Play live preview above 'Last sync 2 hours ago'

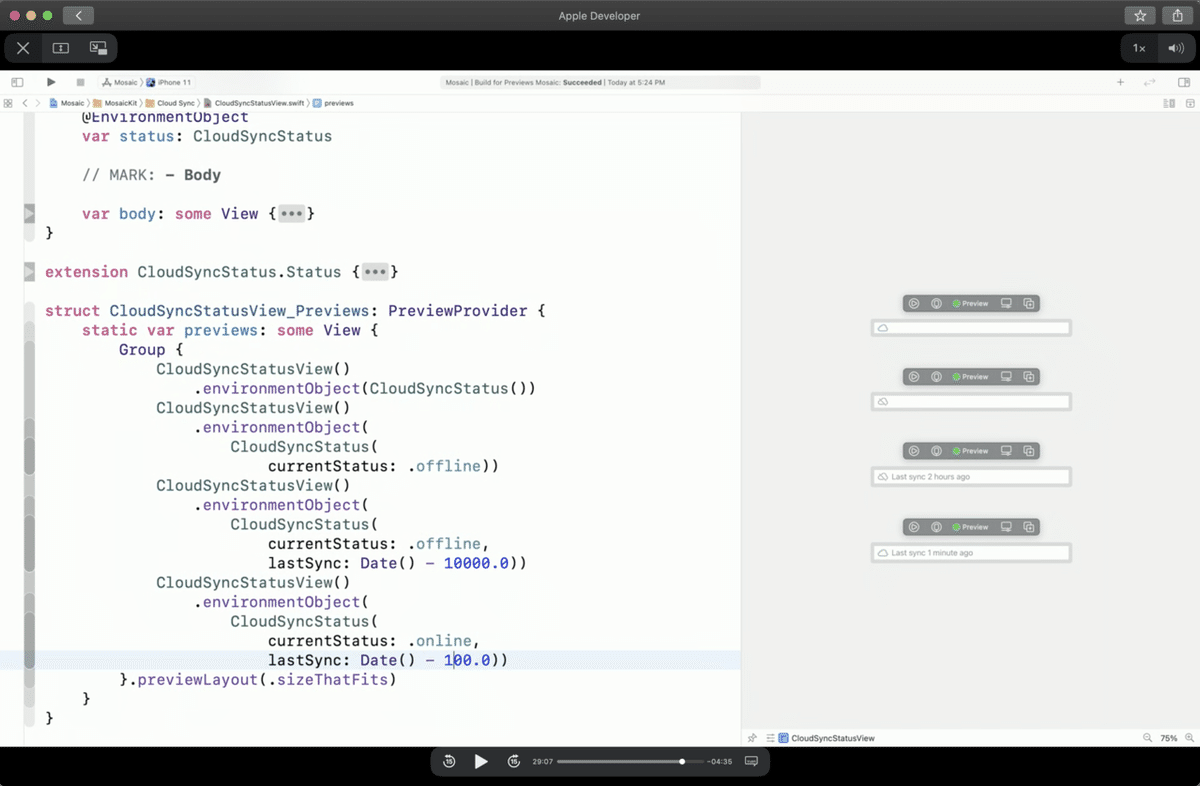pyautogui.click(x=914, y=451)
